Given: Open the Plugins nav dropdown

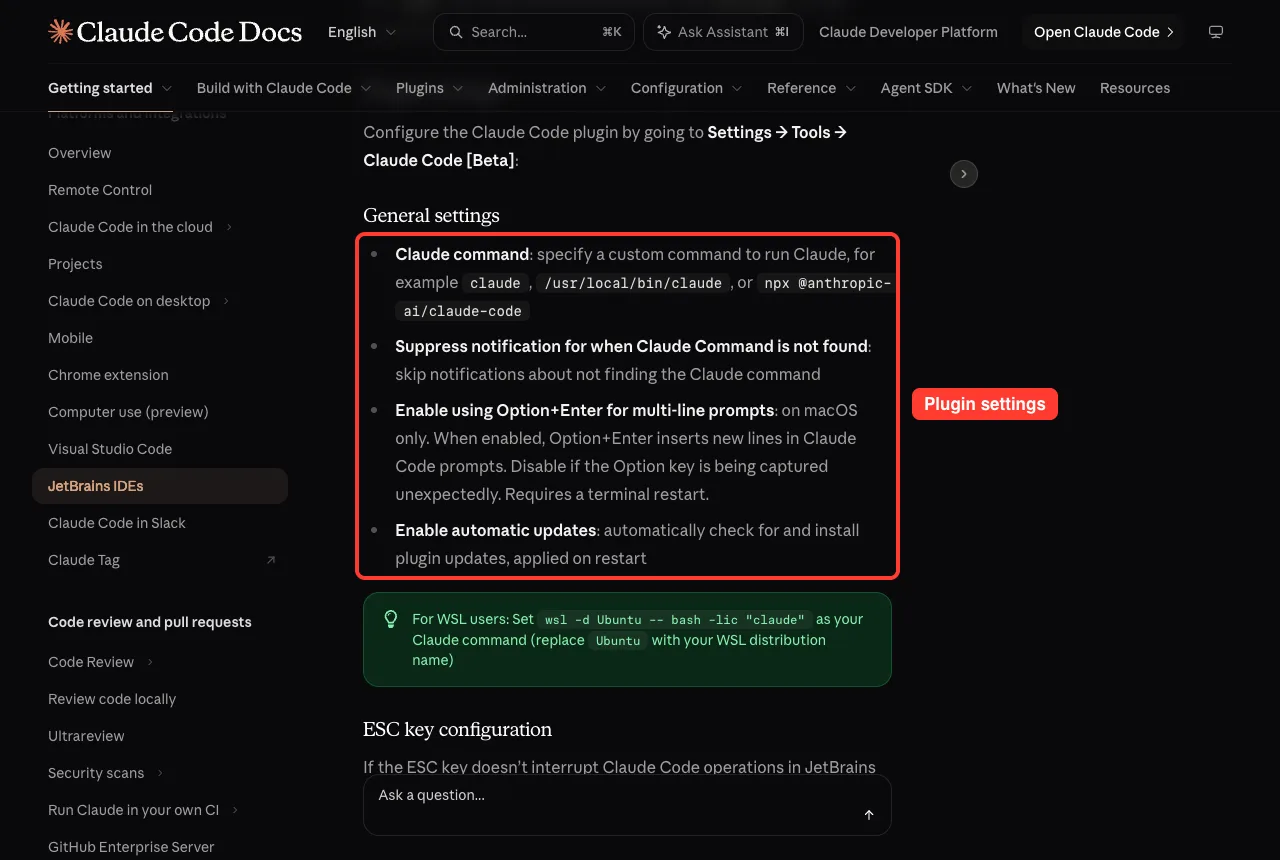Looking at the screenshot, I should [430, 88].
